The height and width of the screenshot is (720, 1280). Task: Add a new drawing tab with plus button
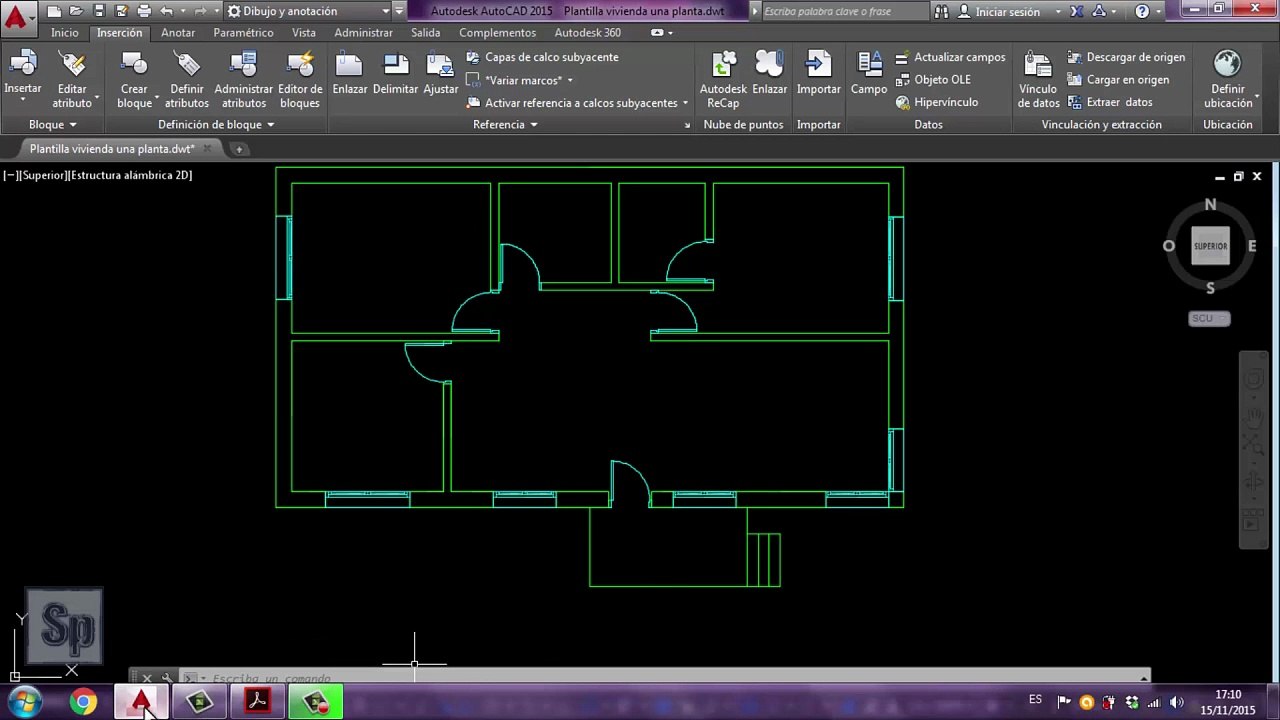click(239, 149)
